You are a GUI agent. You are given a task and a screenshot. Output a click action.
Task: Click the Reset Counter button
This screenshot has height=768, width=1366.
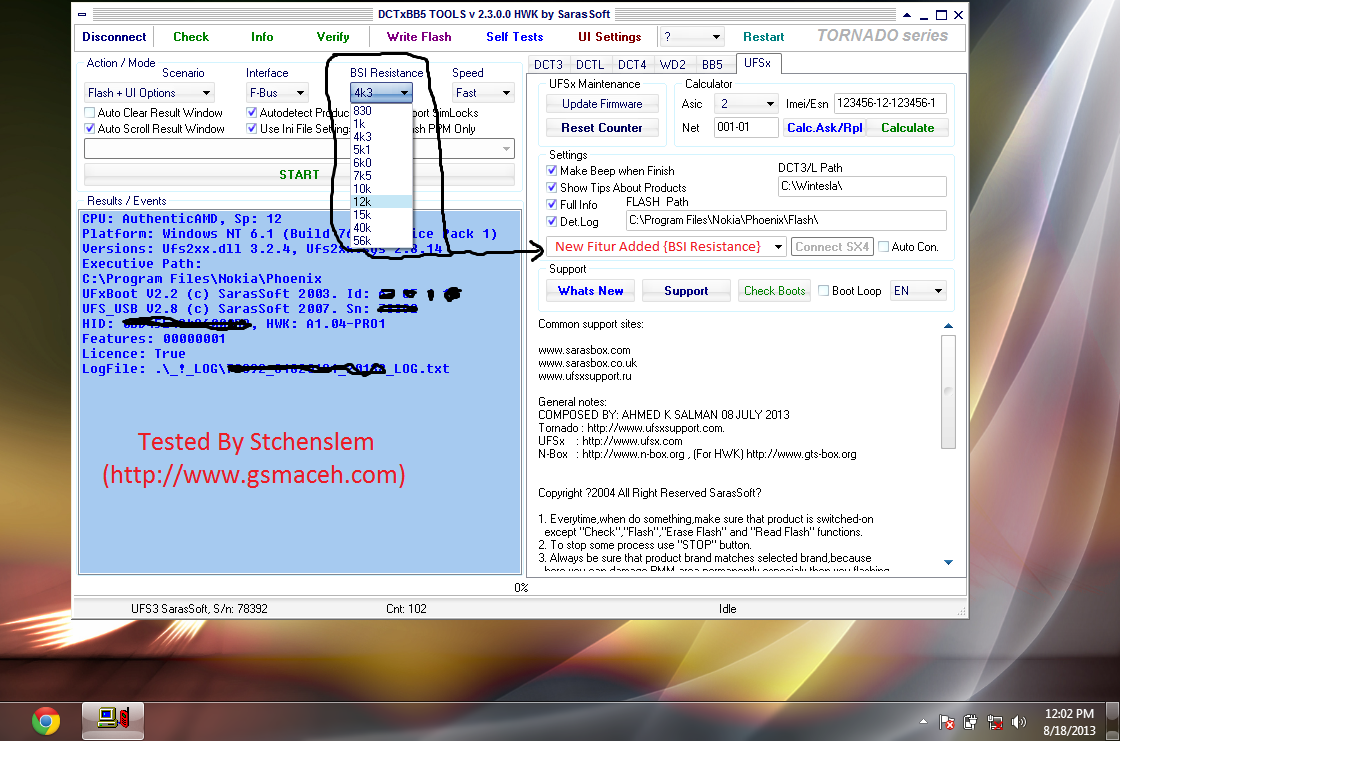tap(602, 128)
